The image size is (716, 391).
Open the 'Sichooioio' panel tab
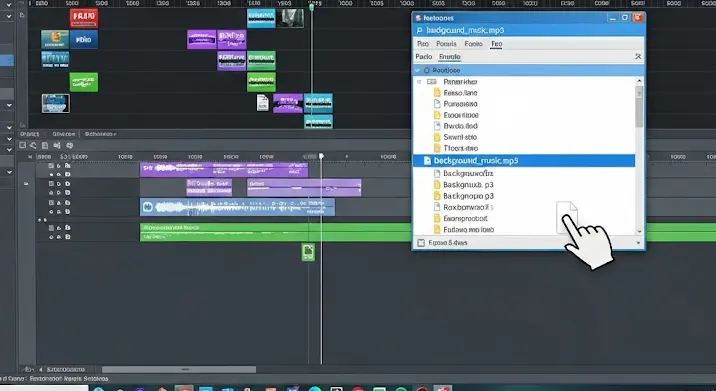click(x=100, y=134)
